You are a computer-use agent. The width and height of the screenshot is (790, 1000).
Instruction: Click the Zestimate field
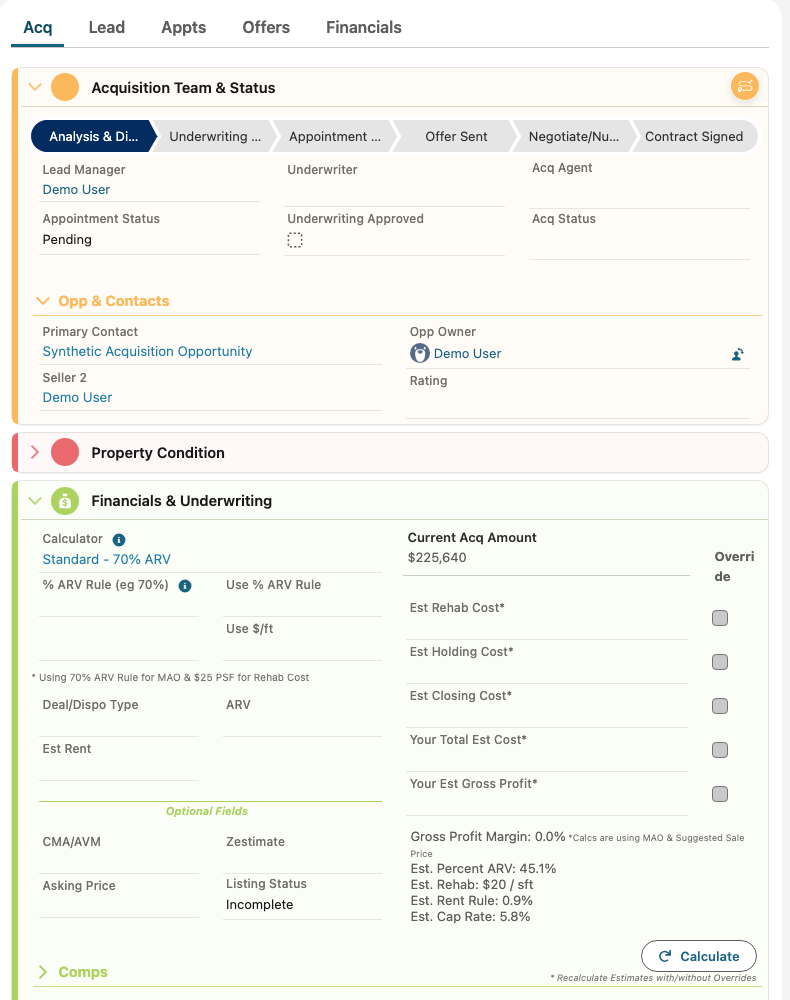pyautogui.click(x=302, y=853)
